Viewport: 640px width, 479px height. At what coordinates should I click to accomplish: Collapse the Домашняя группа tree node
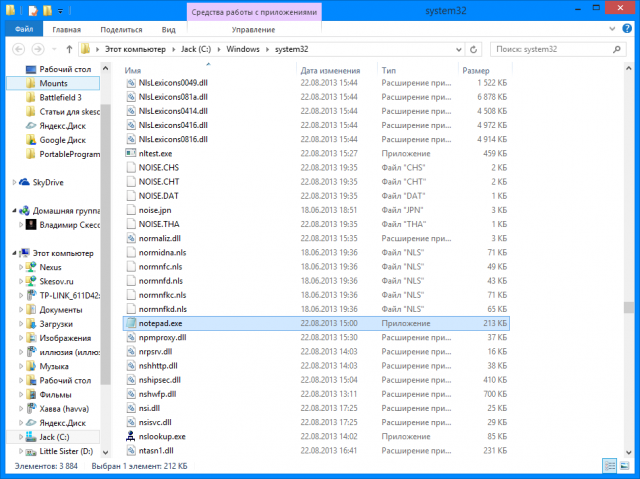14,211
